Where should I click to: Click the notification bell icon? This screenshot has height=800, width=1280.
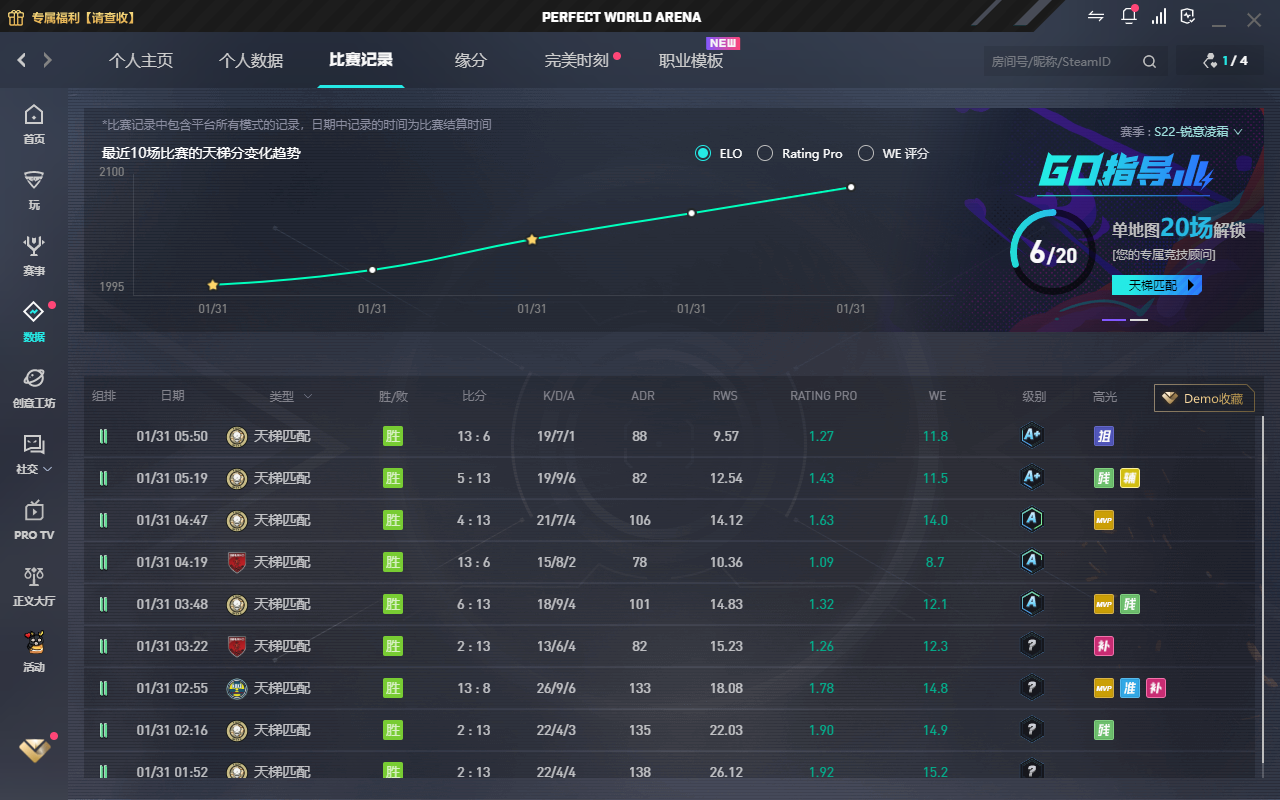tap(1129, 17)
